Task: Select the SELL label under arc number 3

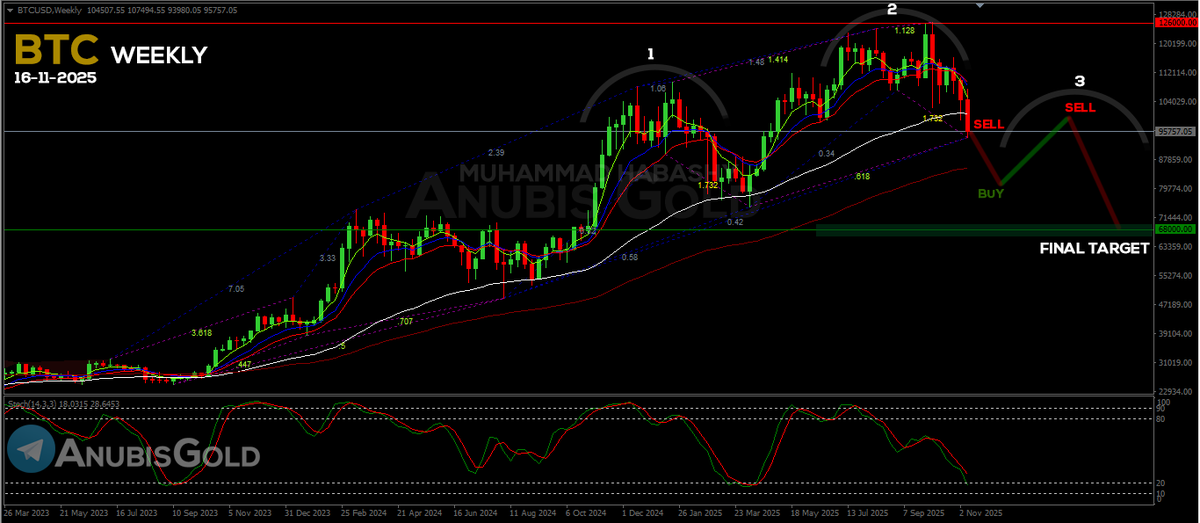Action: (1080, 107)
